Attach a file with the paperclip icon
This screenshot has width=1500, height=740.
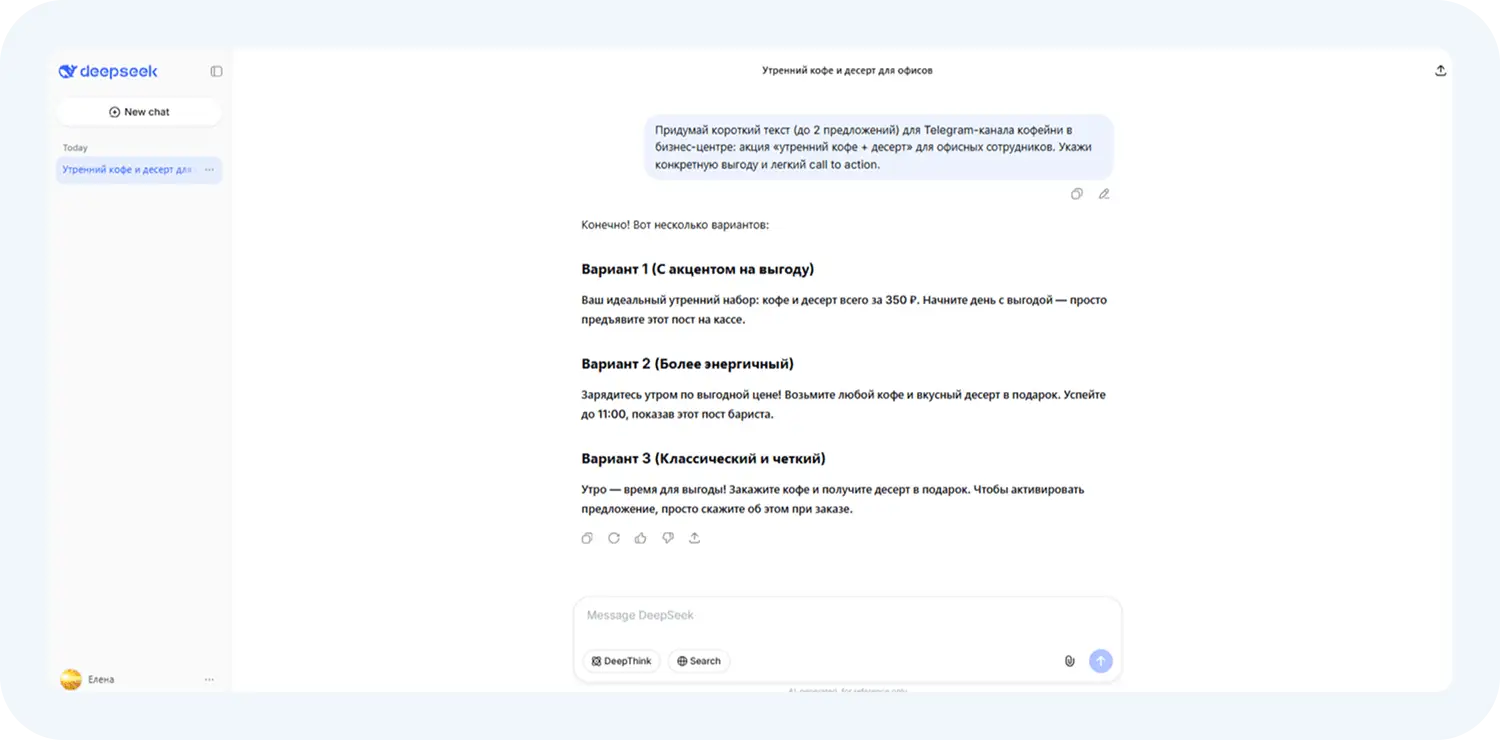coord(1068,661)
